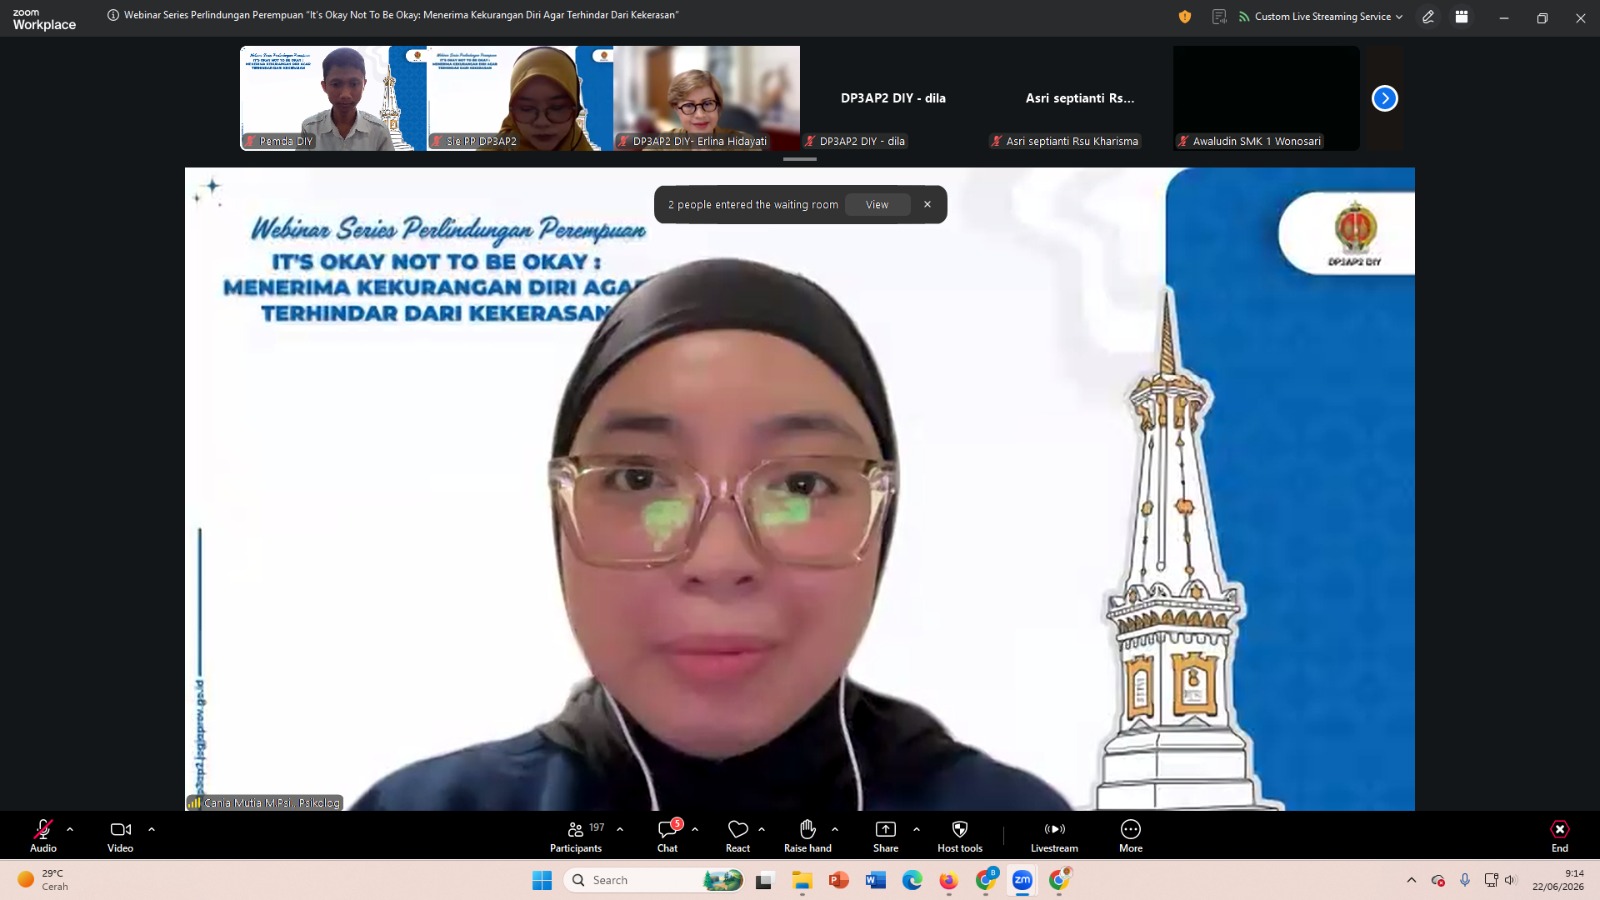Toggle Raise hand
1600x900 pixels.
pos(808,836)
